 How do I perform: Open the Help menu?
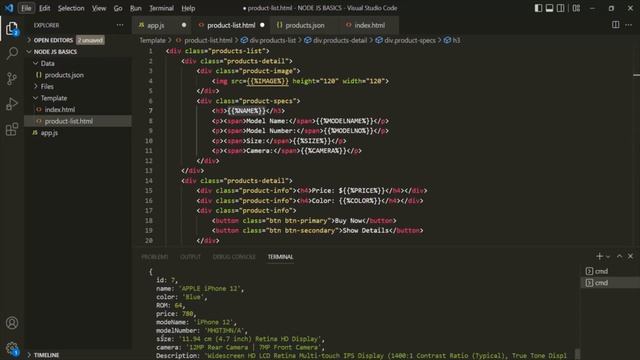click(188, 8)
